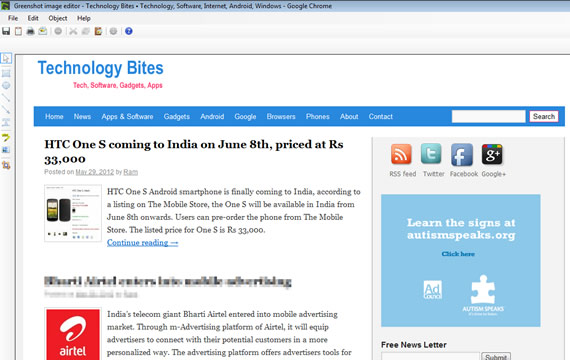Click the Cut scissors icon

(x=73, y=31)
